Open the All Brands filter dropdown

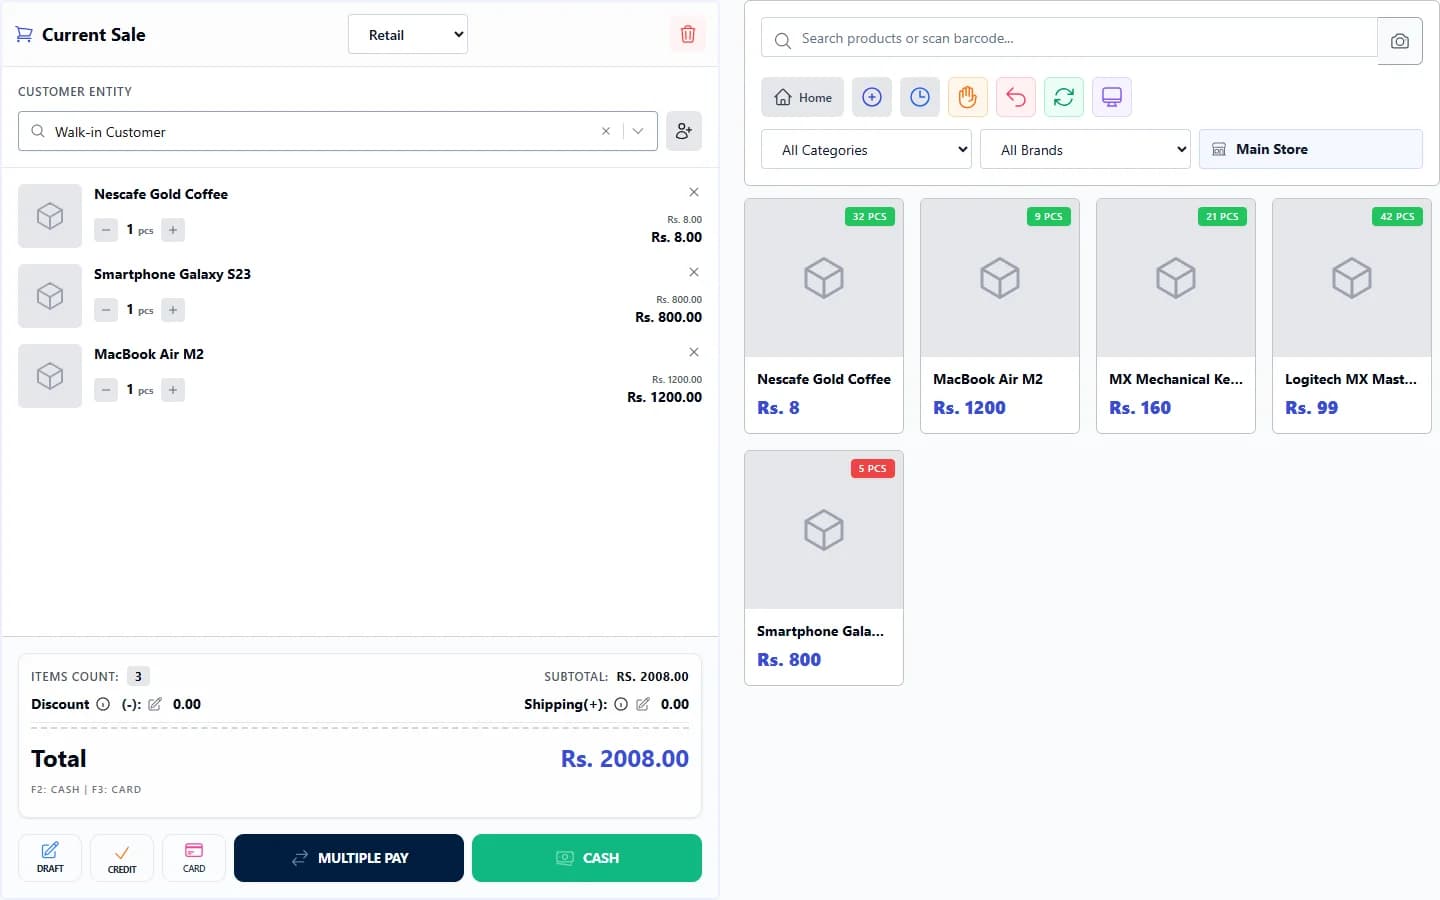coord(1085,149)
